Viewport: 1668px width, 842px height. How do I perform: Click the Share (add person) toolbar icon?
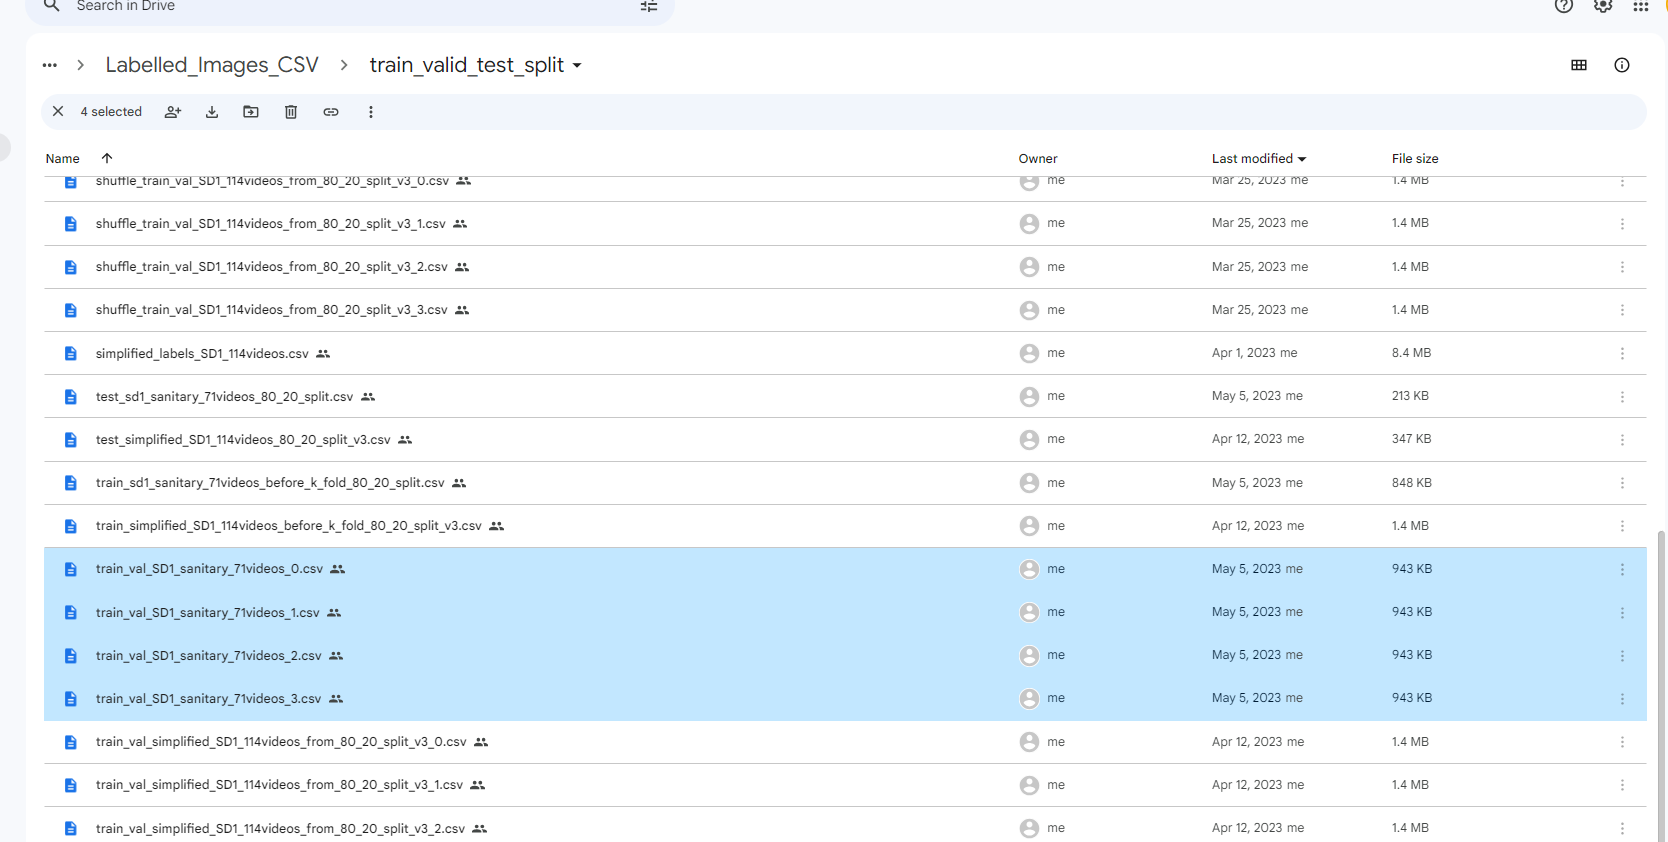point(173,112)
